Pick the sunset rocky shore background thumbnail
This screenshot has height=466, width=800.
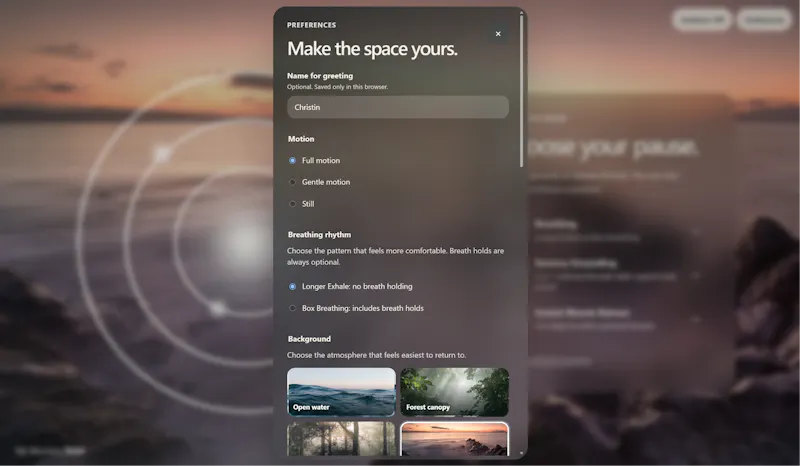455,438
